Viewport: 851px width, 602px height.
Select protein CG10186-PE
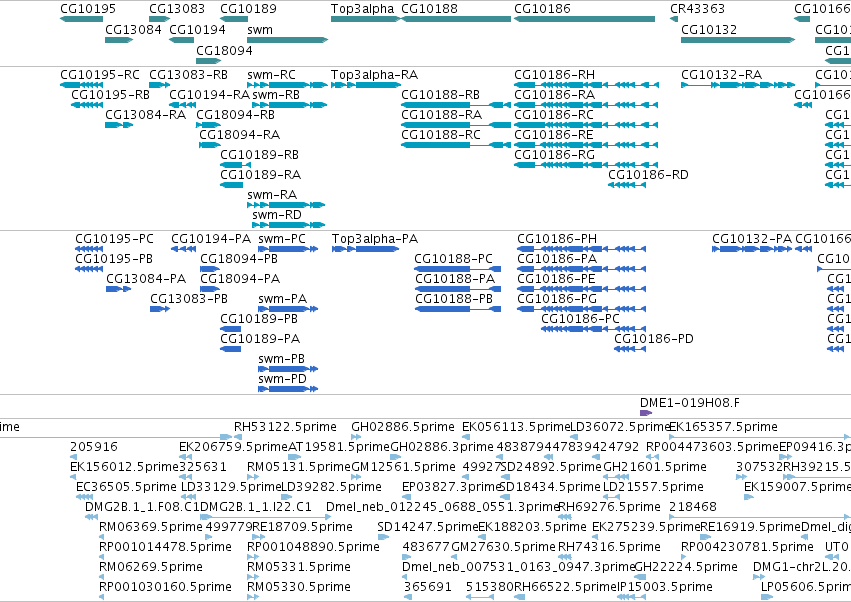click(582, 289)
